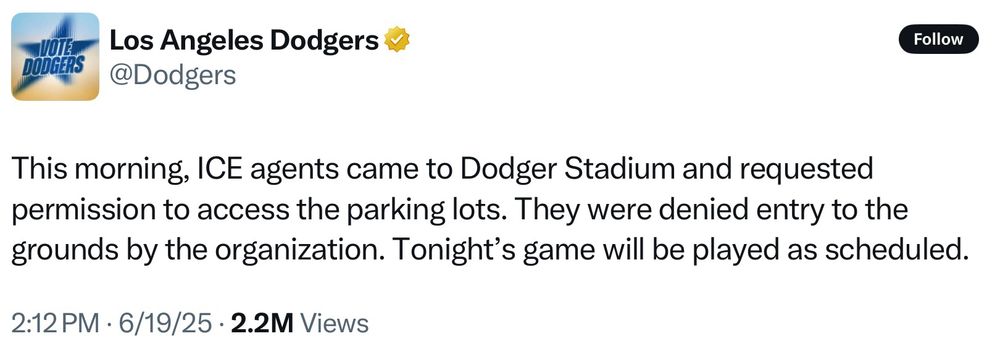The image size is (1000, 364).
Task: Open the @Dodgers handle link
Action: 173,75
